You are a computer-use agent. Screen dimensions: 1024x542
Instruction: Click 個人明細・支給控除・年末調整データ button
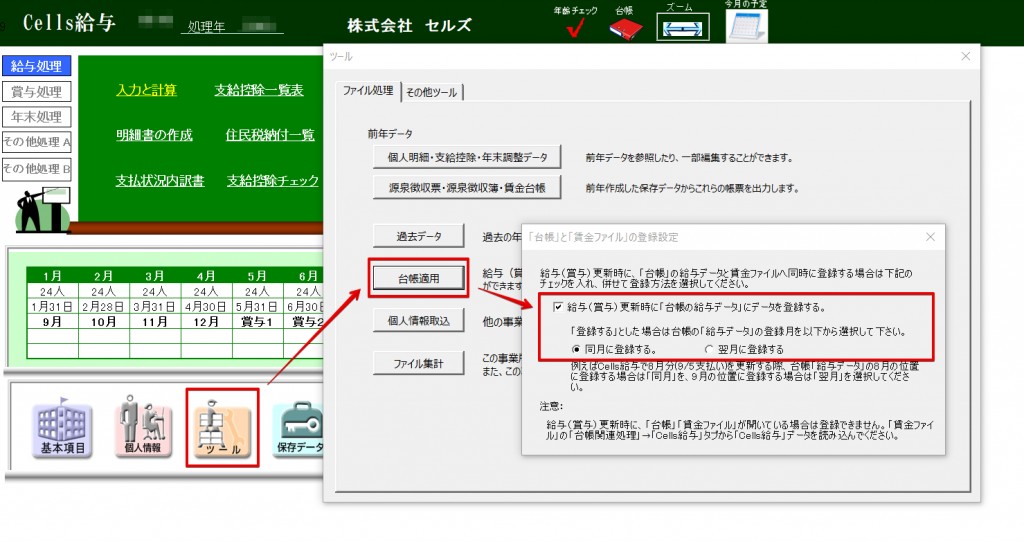coord(467,157)
